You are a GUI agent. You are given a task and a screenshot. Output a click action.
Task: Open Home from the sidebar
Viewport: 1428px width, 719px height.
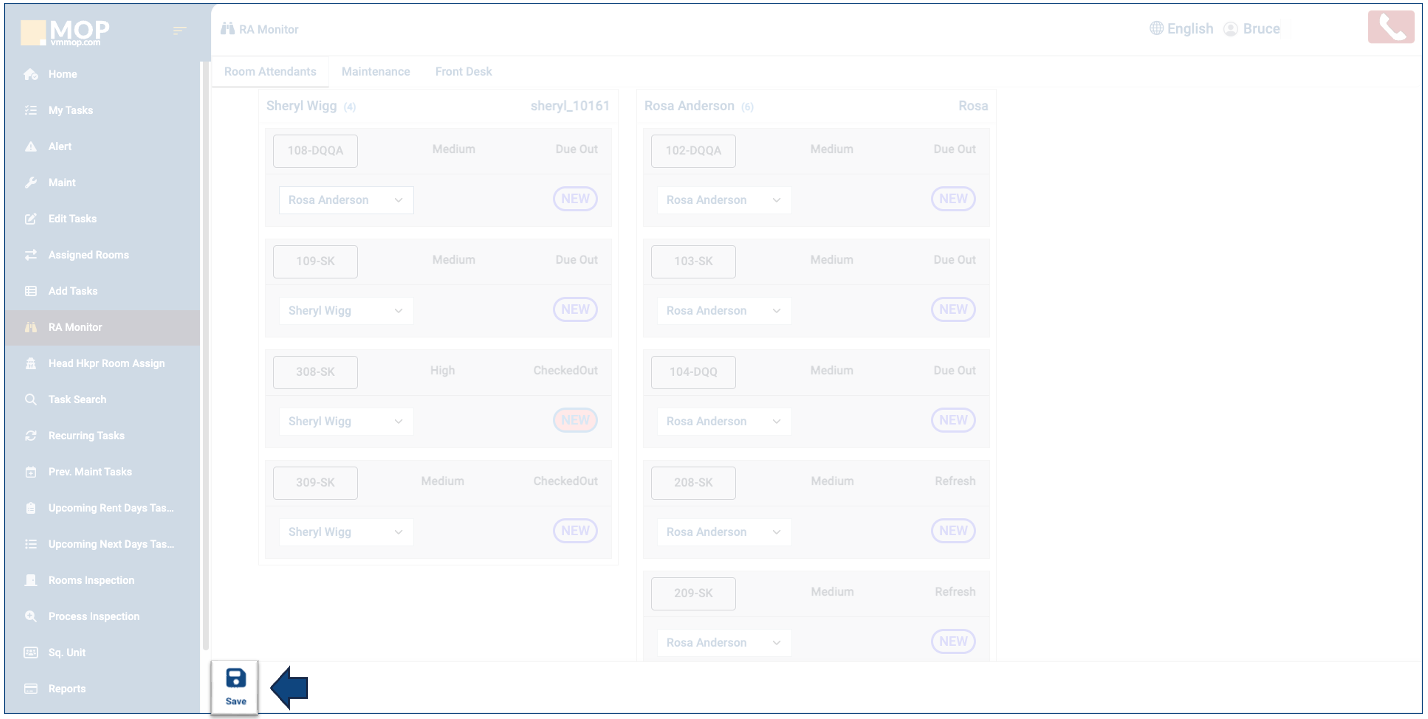(x=62, y=75)
